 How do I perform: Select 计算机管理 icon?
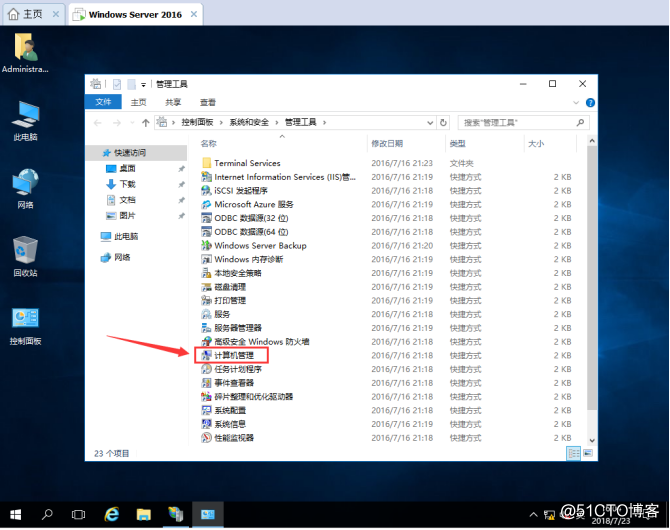coord(206,355)
